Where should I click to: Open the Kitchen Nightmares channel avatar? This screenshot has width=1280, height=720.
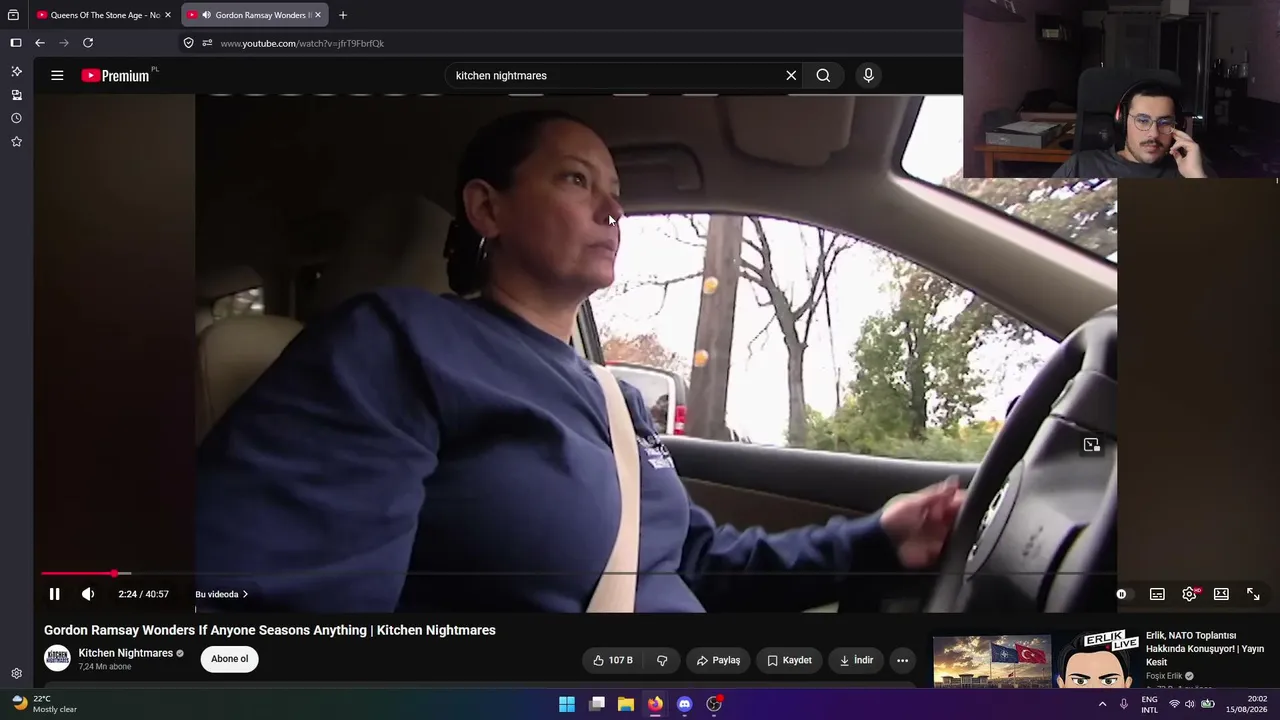pyautogui.click(x=57, y=658)
